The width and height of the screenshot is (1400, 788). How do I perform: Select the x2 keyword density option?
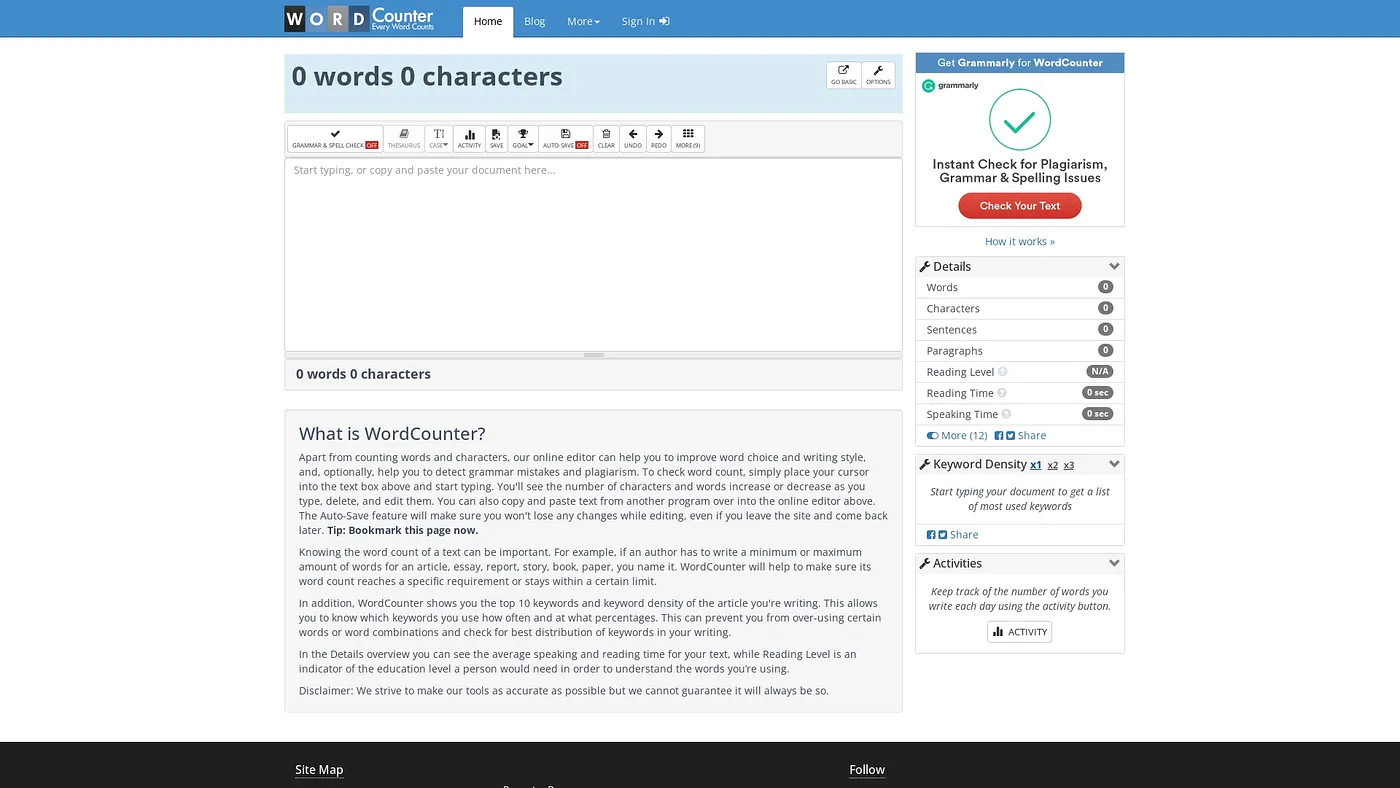point(1053,465)
